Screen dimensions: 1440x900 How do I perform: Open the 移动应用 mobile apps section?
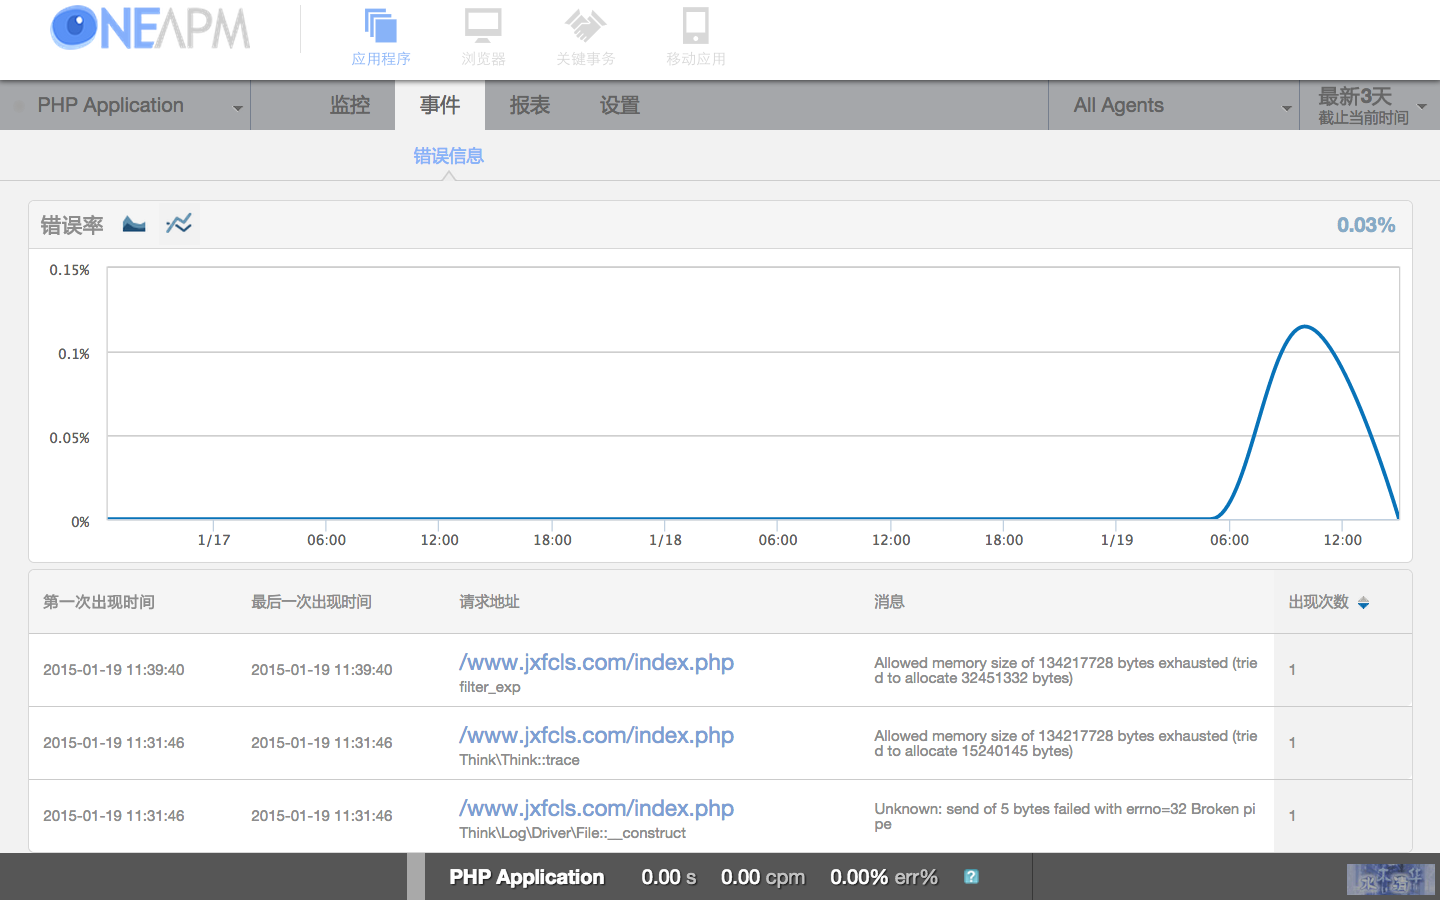(x=696, y=37)
